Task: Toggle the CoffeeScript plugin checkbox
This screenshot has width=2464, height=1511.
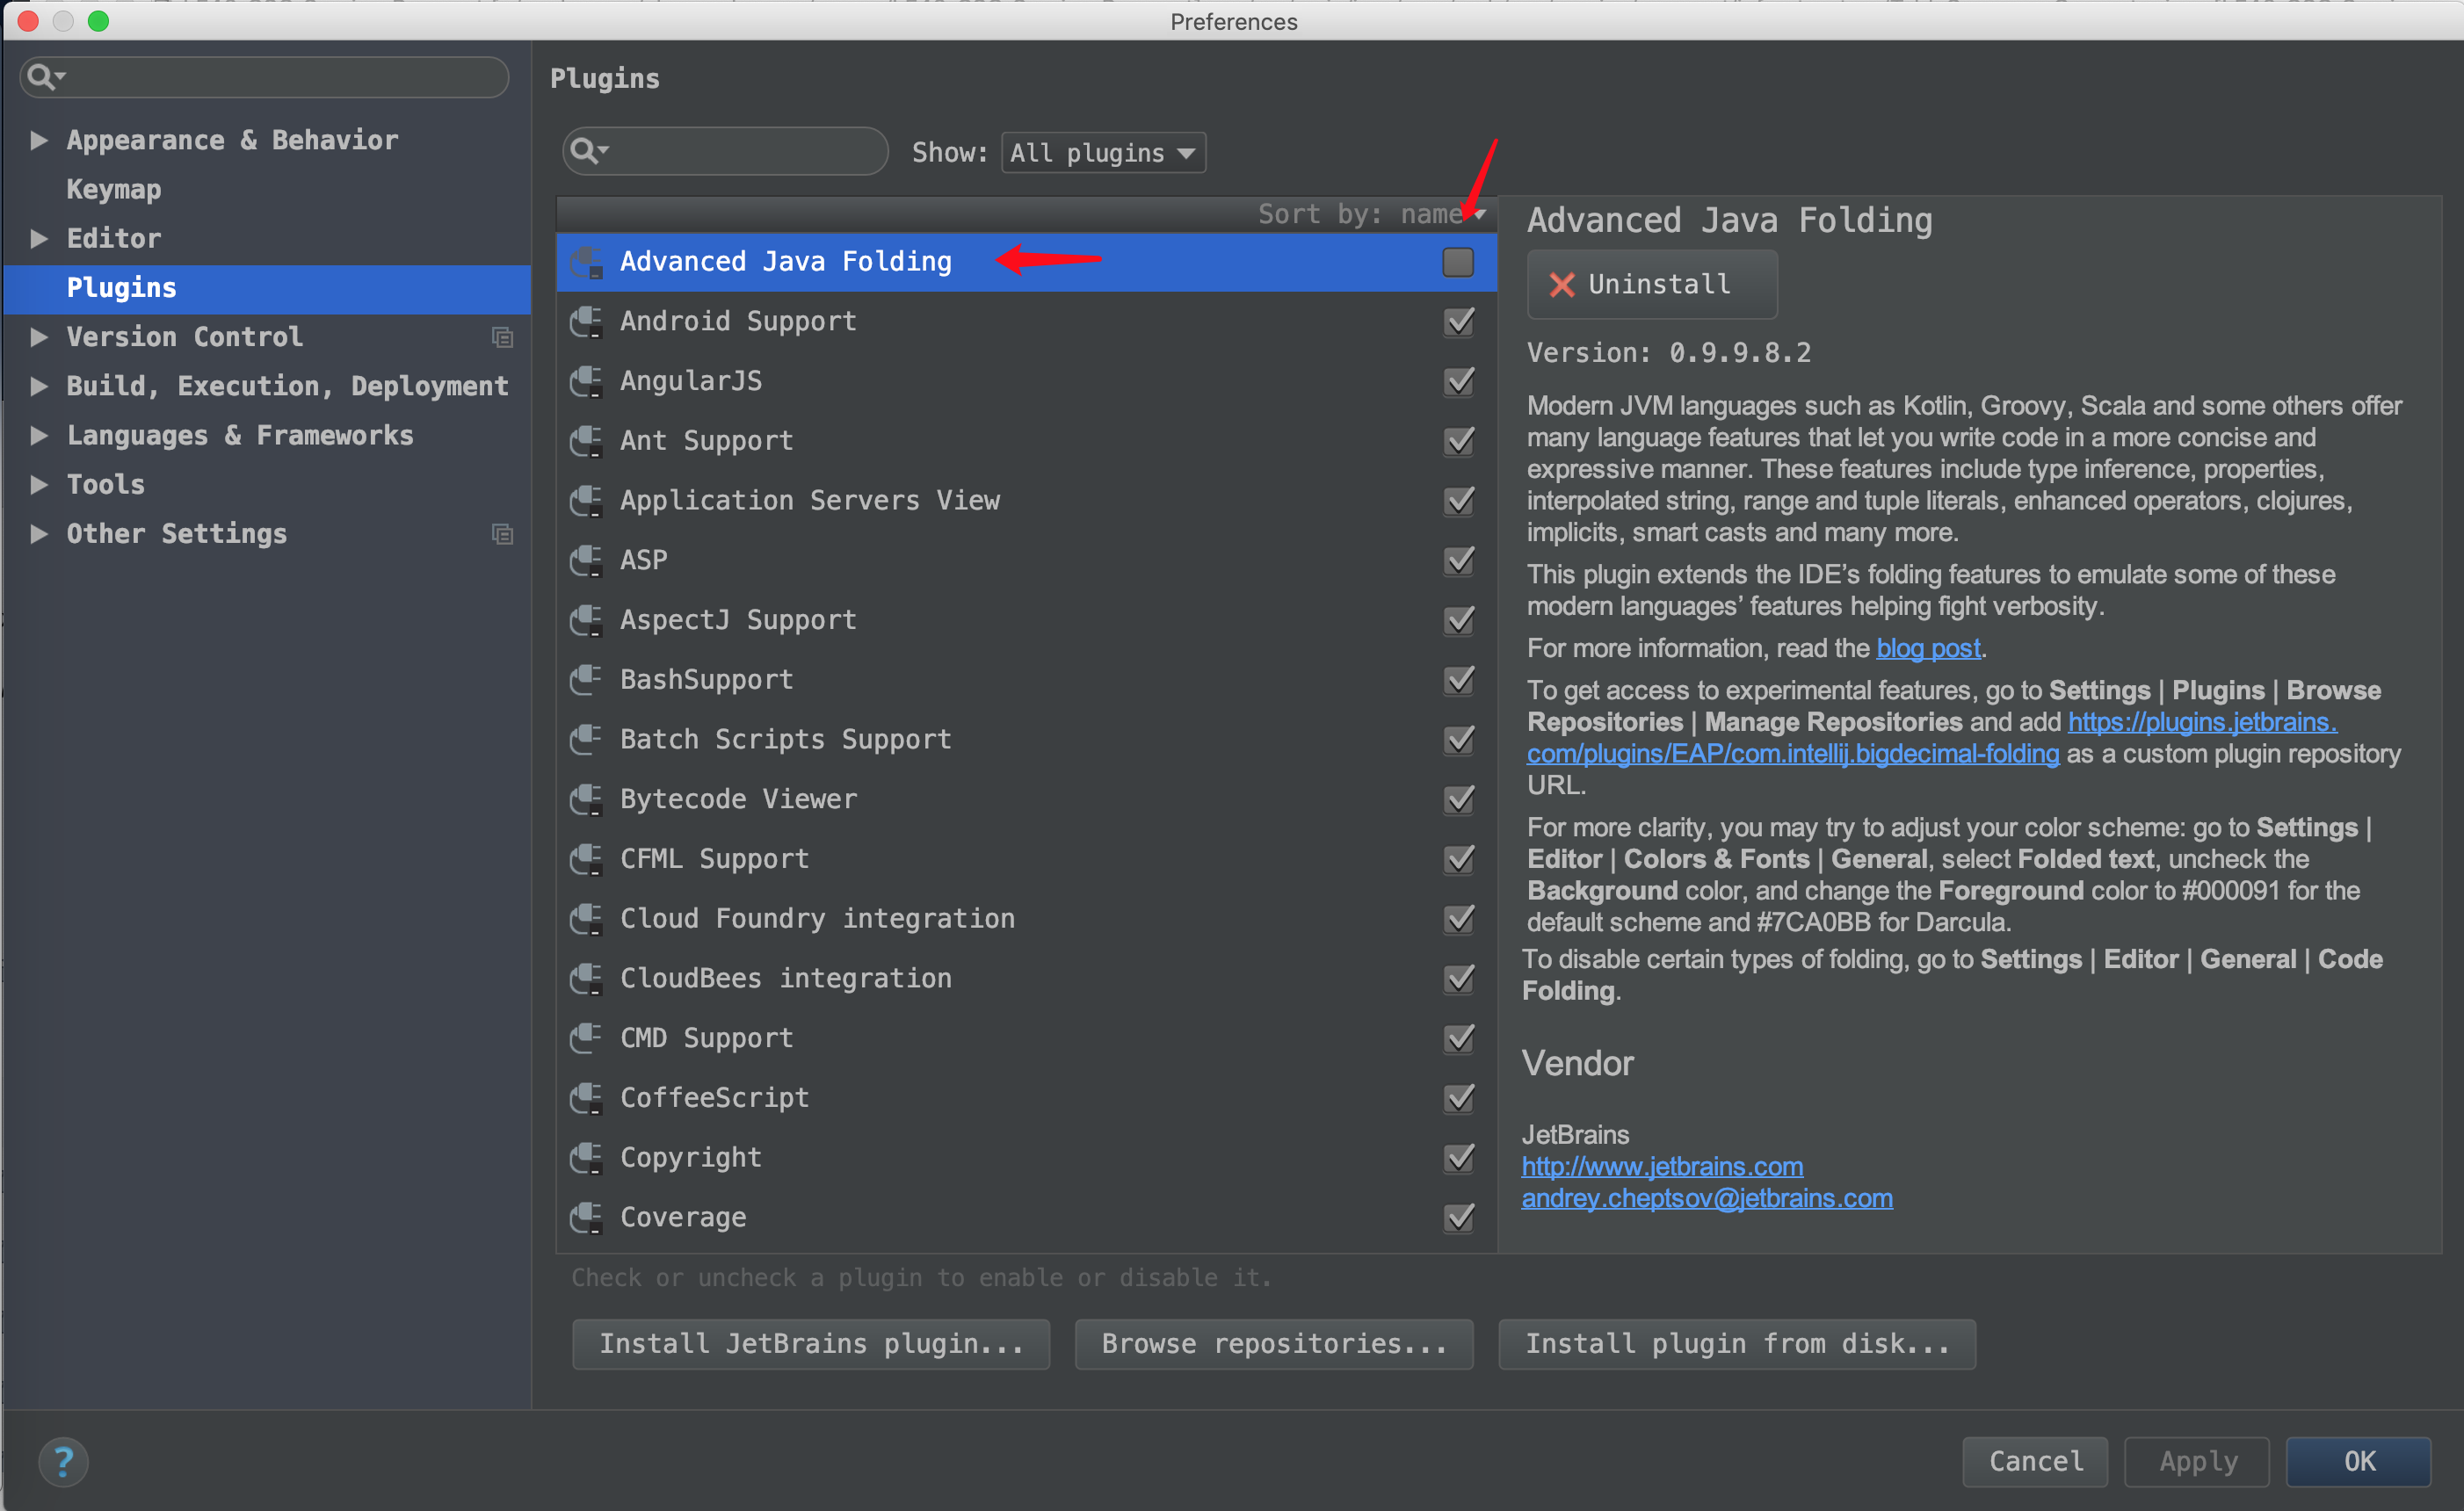Action: tap(1458, 1098)
